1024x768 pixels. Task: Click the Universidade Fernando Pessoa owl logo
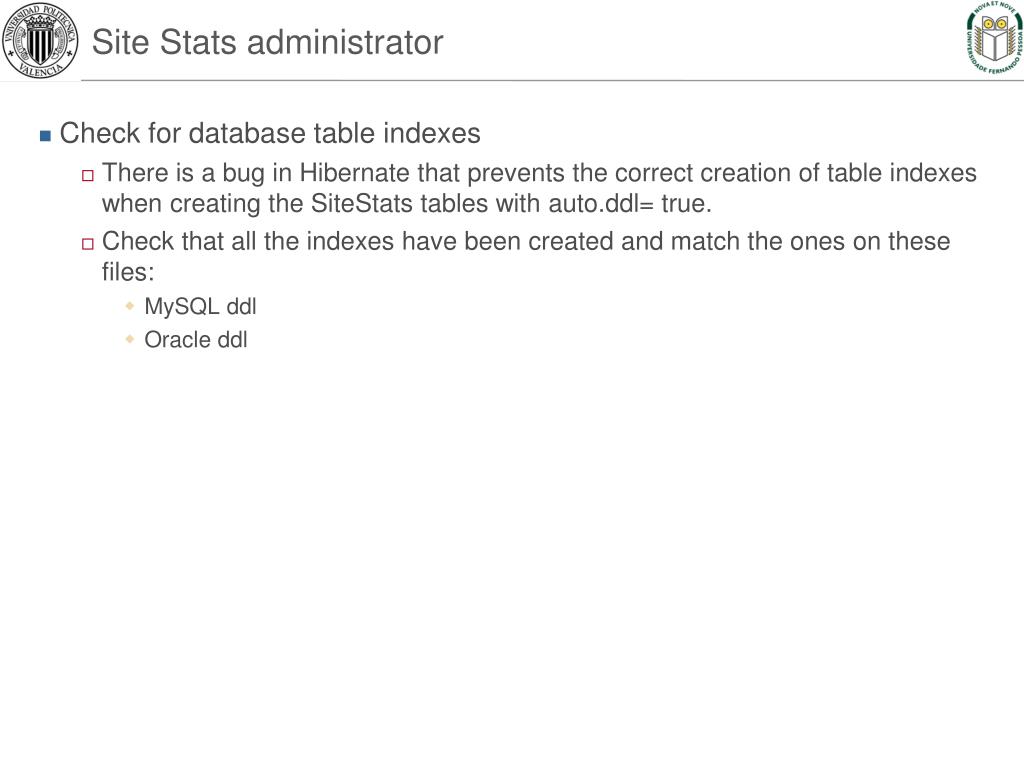point(994,38)
